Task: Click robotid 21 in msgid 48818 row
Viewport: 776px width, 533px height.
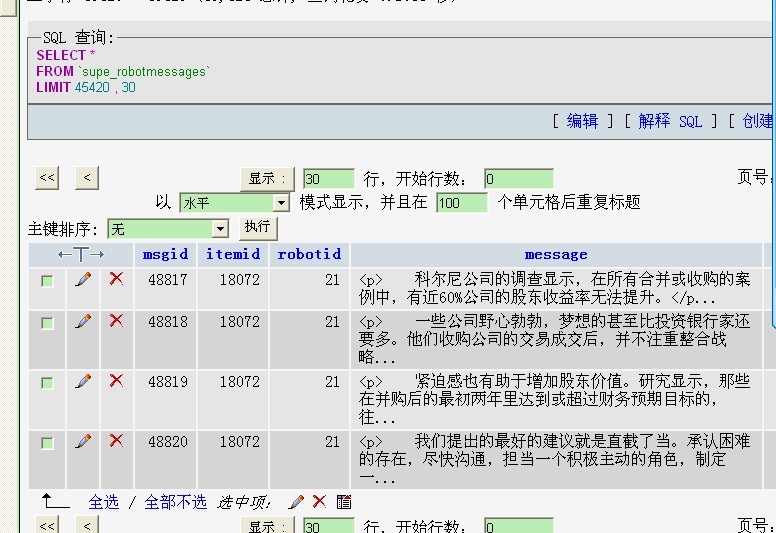Action: (x=332, y=322)
